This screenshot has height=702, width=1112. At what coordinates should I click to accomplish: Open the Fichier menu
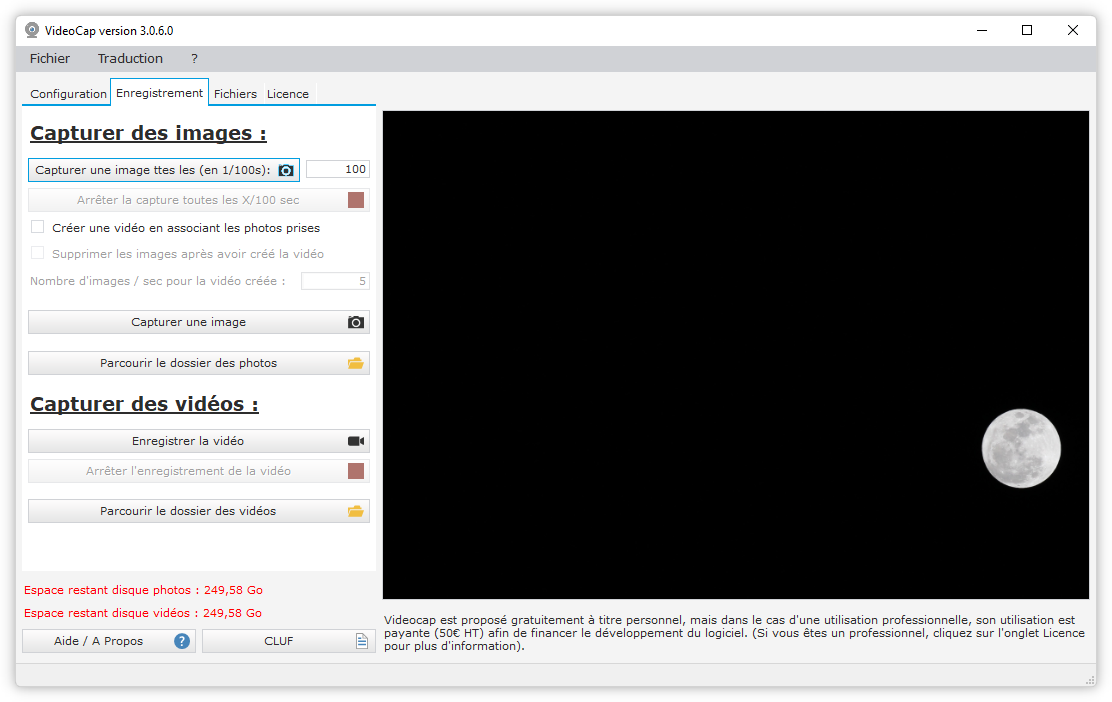[x=50, y=59]
